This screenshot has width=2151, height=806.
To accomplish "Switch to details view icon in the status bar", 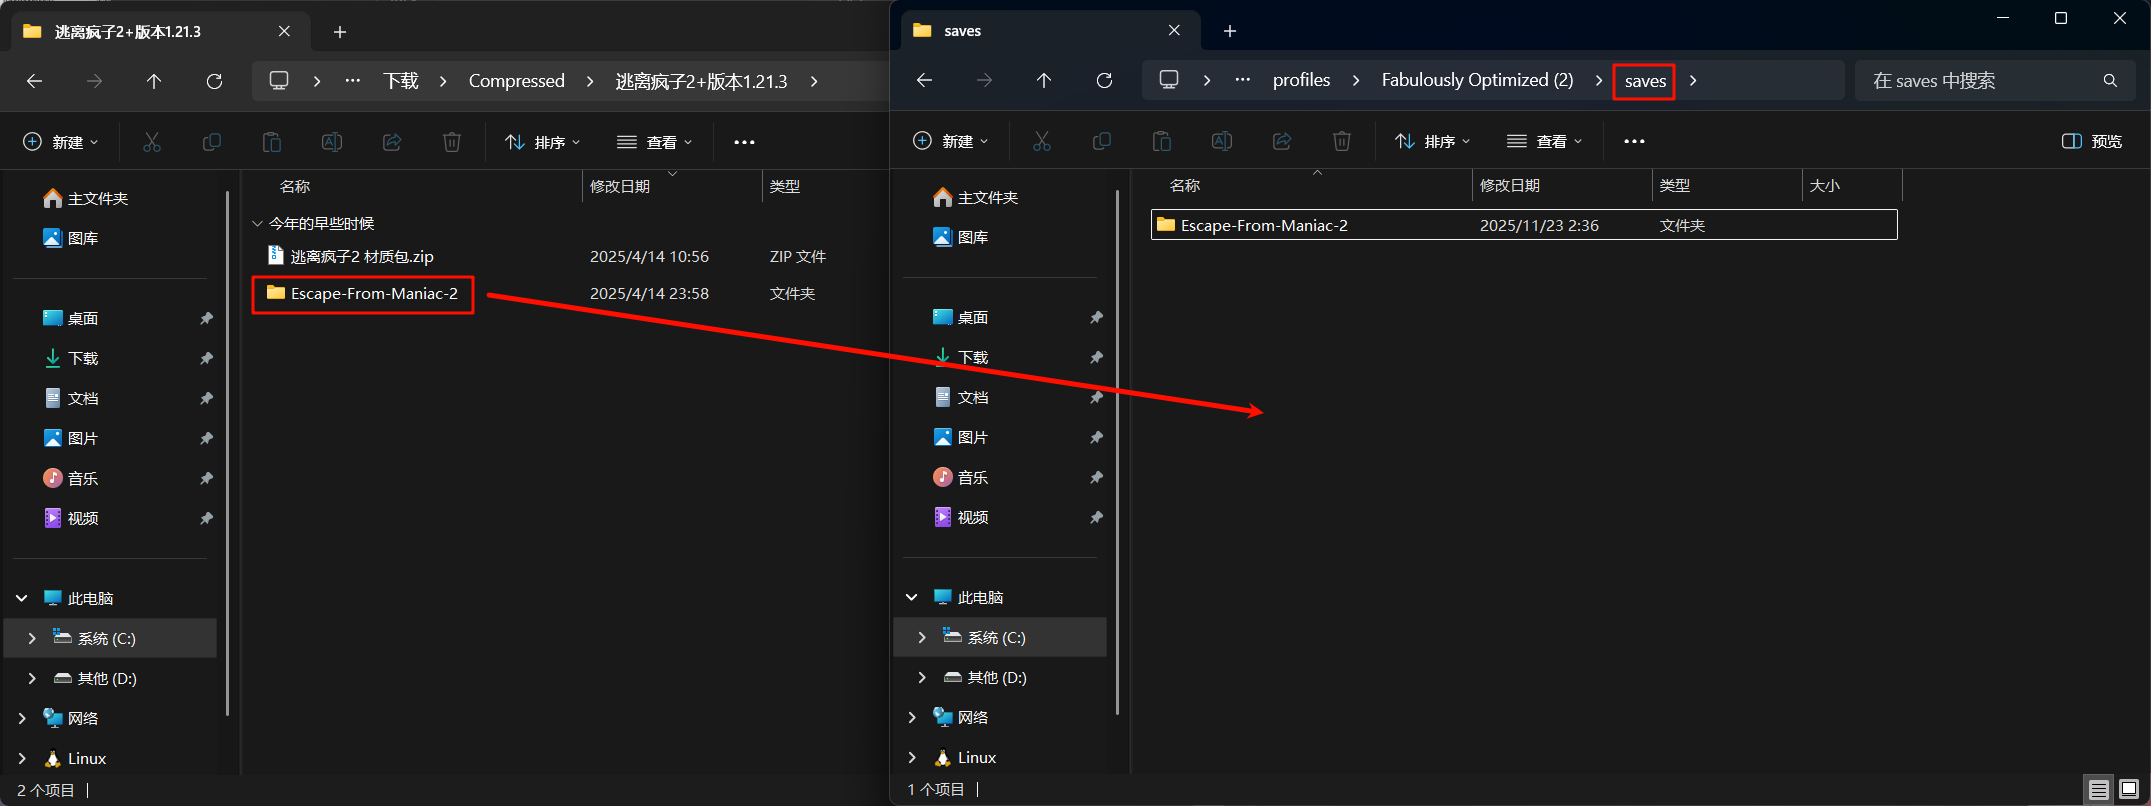I will [x=2099, y=790].
